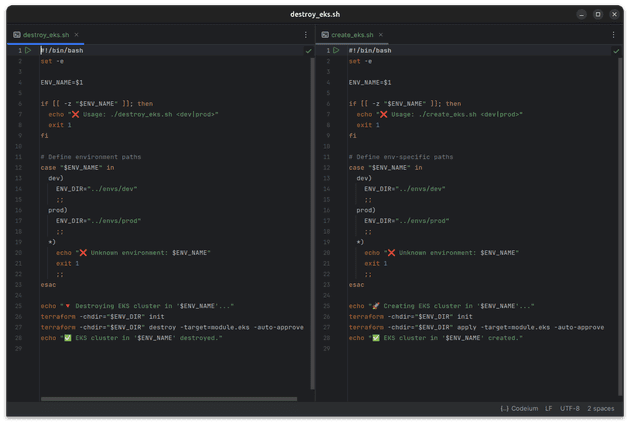This screenshot has width=630, height=424.
Task: Maximize the destroy_eks.sh window
Action: pos(598,14)
